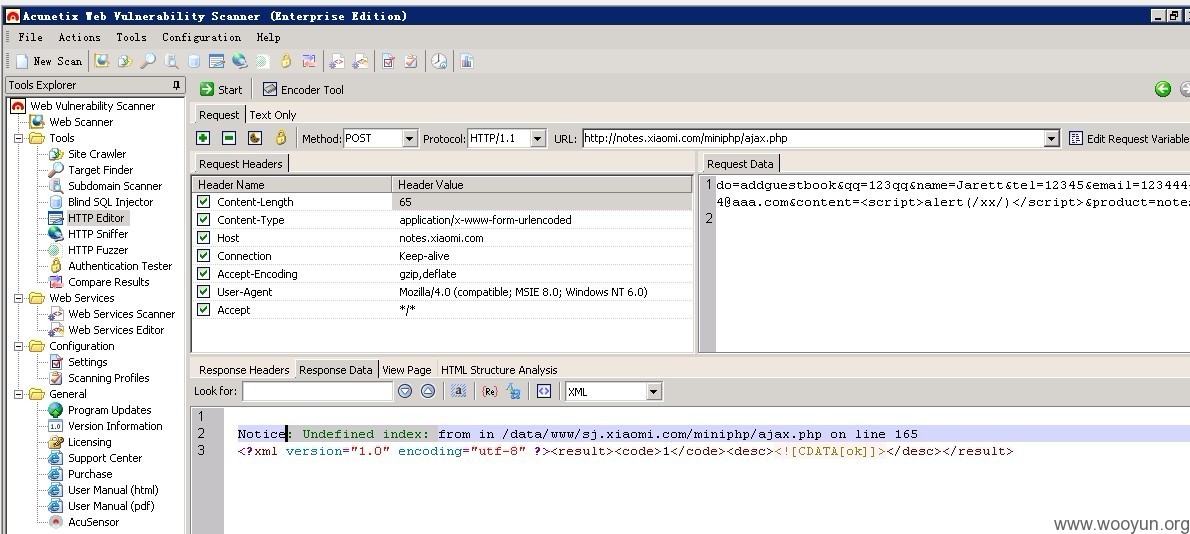This screenshot has height=534, width=1190.
Task: Uncheck the User-Agent header checkbox
Action: coord(203,292)
